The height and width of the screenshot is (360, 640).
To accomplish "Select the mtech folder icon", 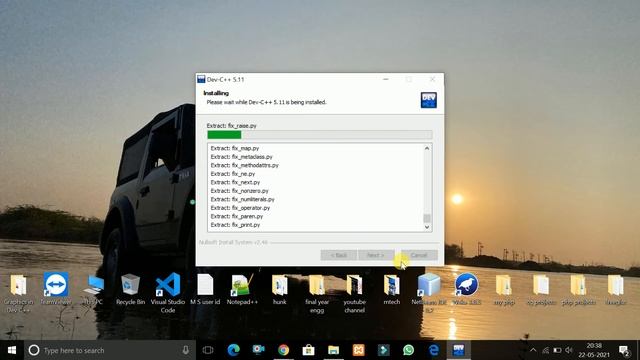I will (391, 289).
